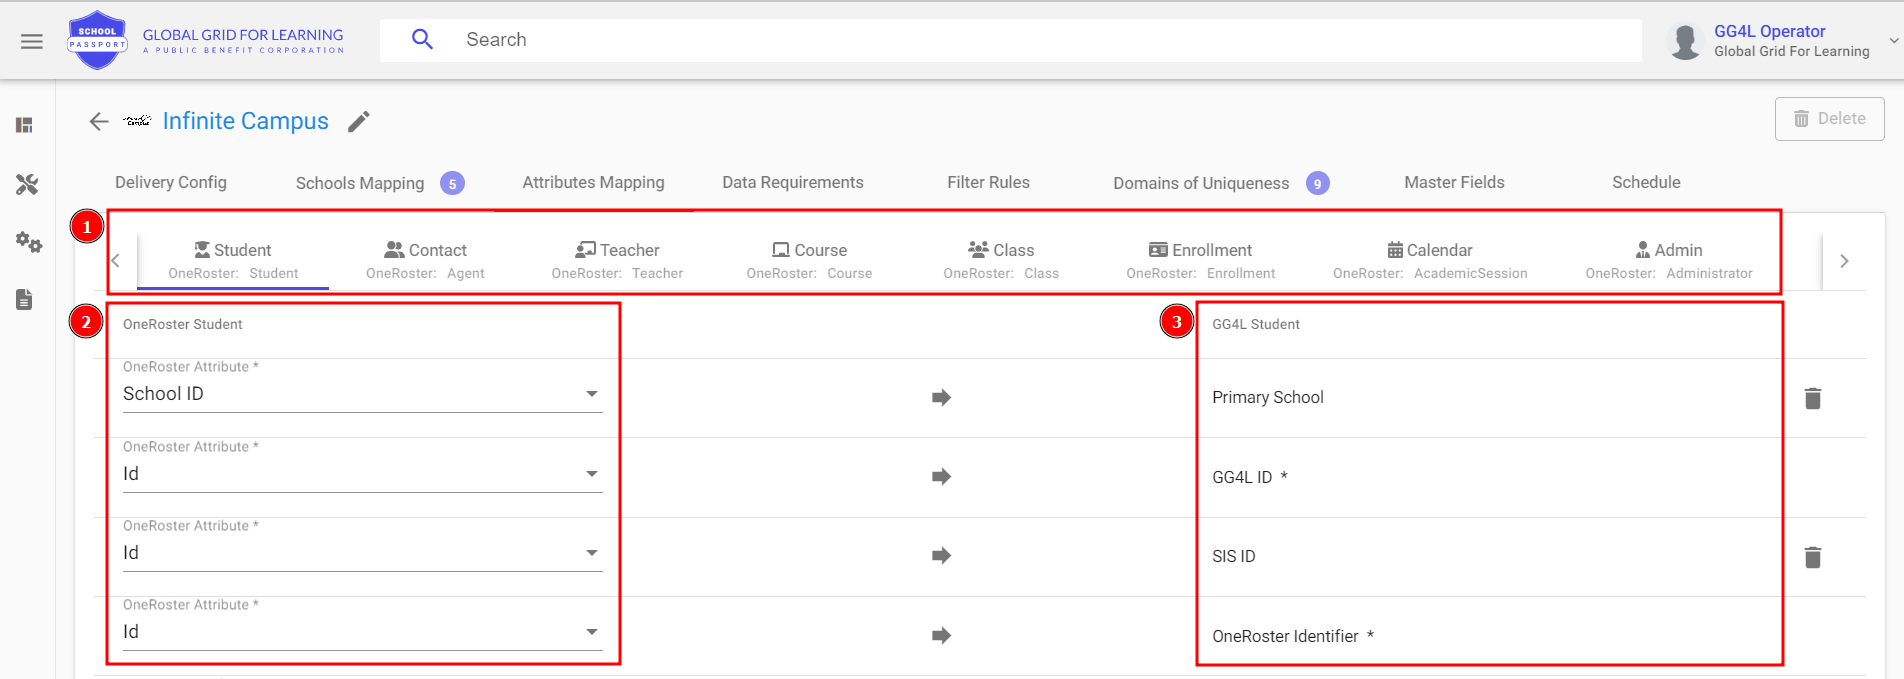Click the Delete button

coord(1829,119)
